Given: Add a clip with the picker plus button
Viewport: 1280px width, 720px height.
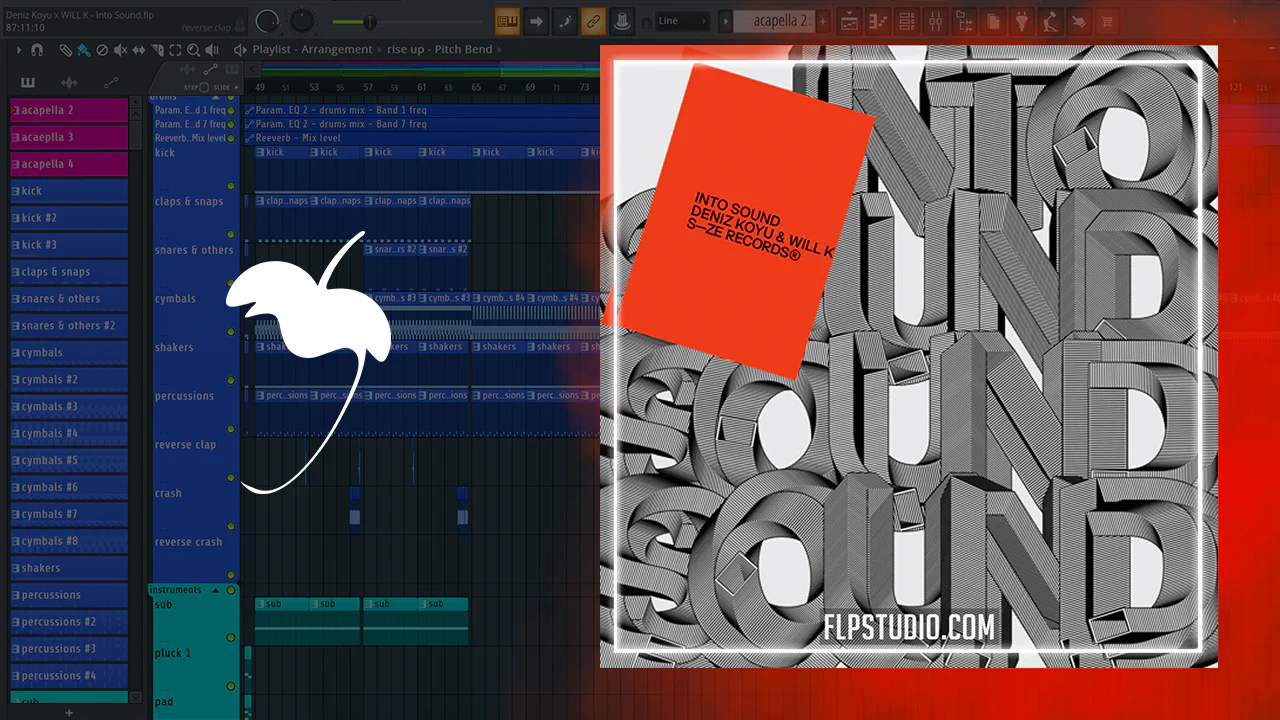Looking at the screenshot, I should (x=69, y=712).
